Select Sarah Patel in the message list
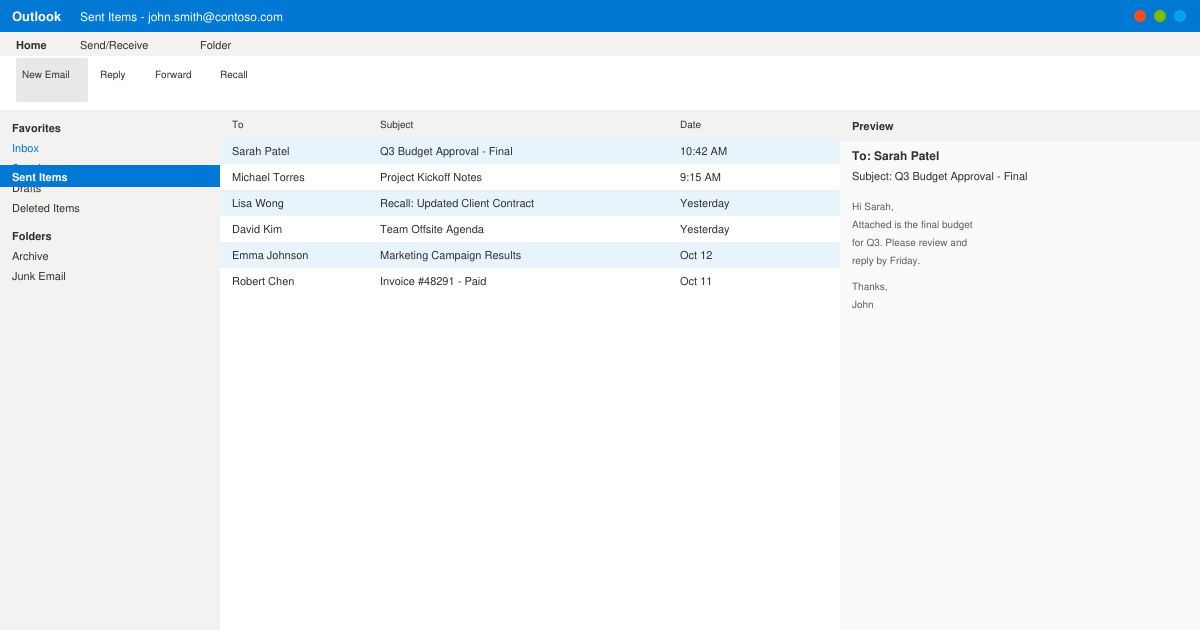Image resolution: width=1200 pixels, height=630 pixels. [x=261, y=151]
